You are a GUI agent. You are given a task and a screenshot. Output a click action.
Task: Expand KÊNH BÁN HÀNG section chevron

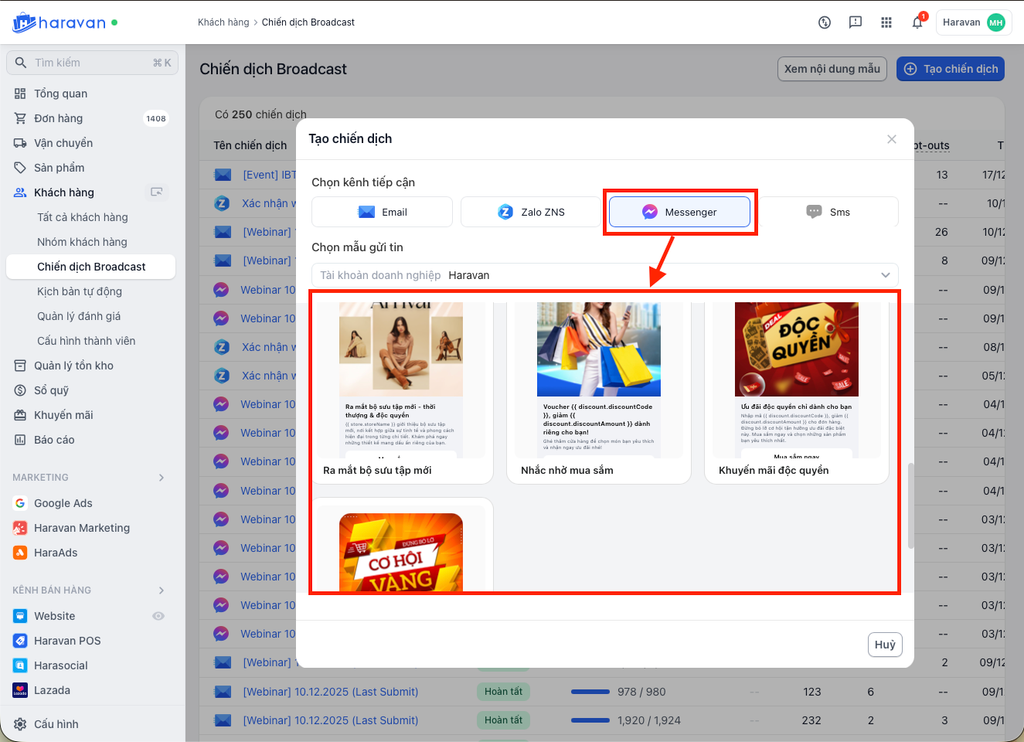click(161, 591)
